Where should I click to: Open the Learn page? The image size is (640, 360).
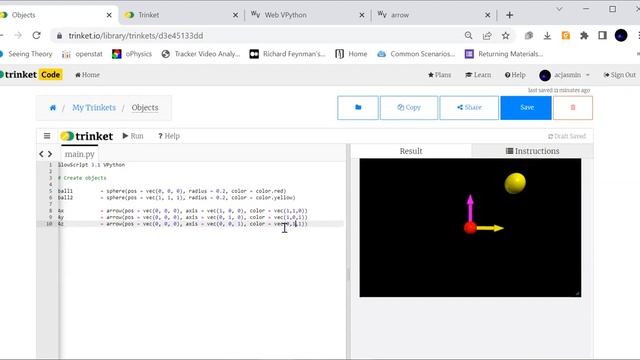[478, 75]
